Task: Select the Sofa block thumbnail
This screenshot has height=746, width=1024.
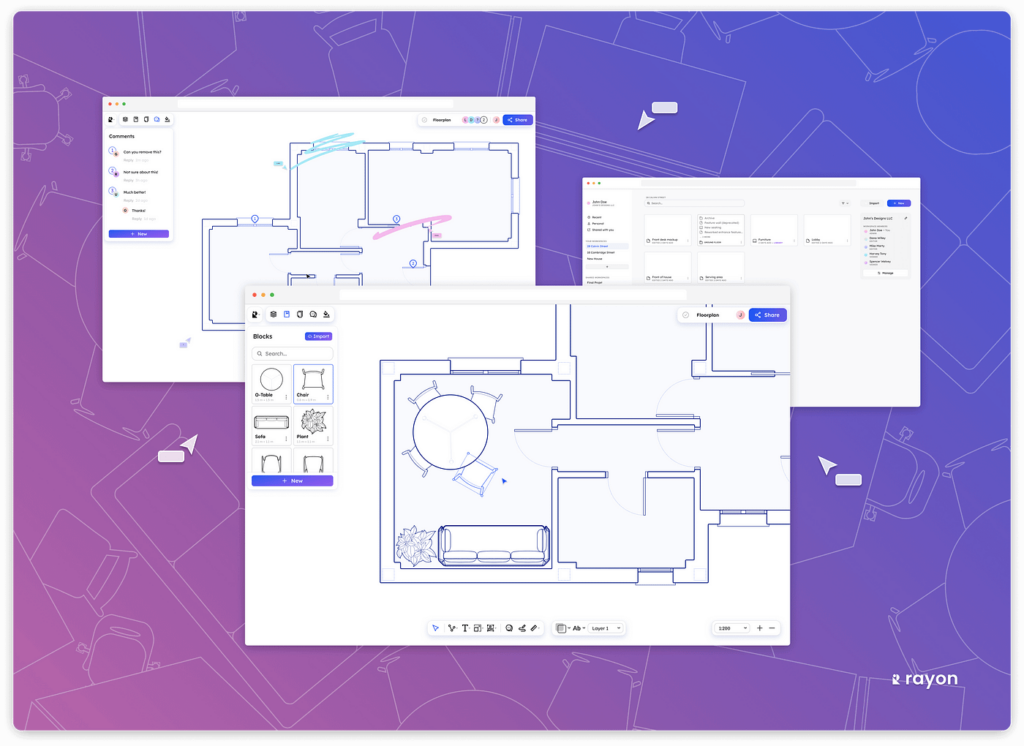Action: click(x=271, y=424)
